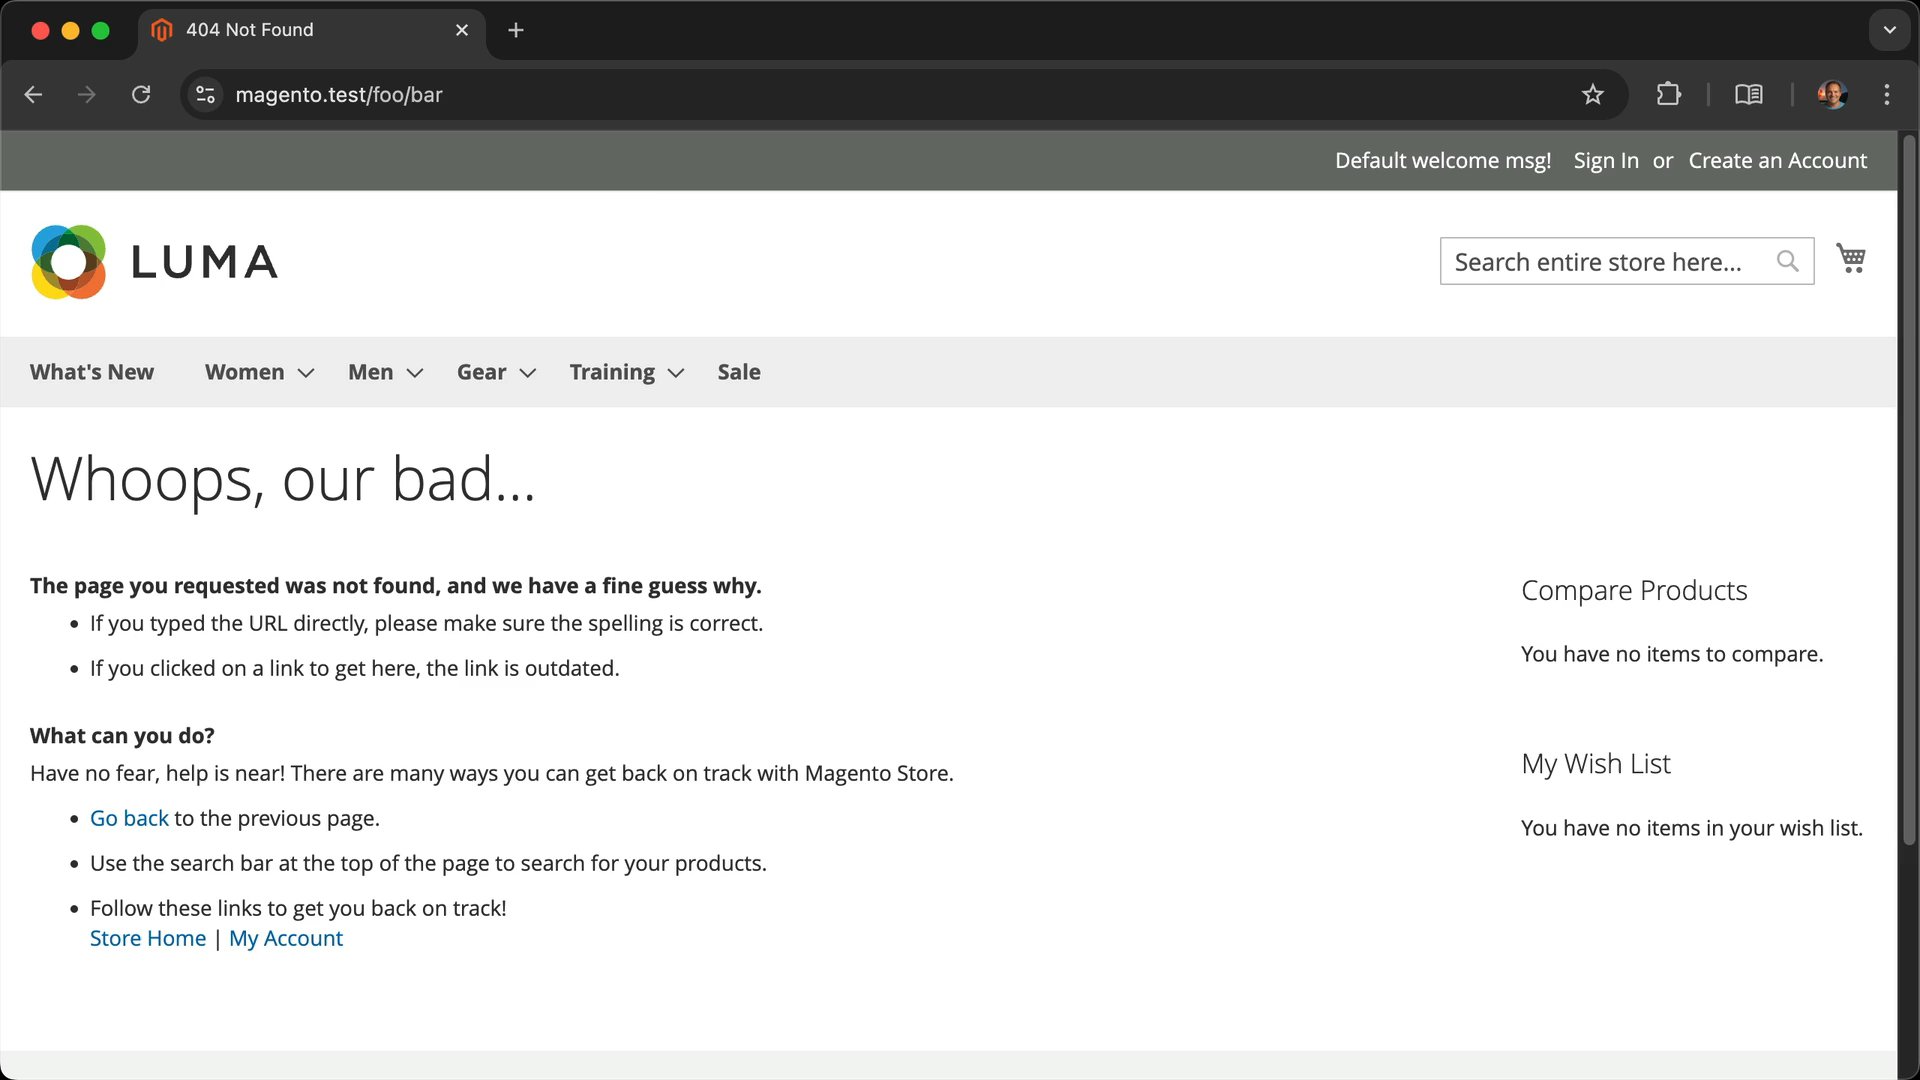Close the 404 Not Found tab
1920x1080 pixels.
tap(462, 30)
